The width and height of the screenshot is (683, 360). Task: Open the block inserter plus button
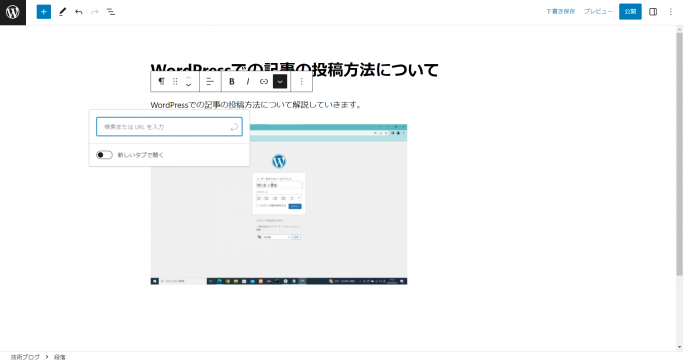click(x=44, y=12)
